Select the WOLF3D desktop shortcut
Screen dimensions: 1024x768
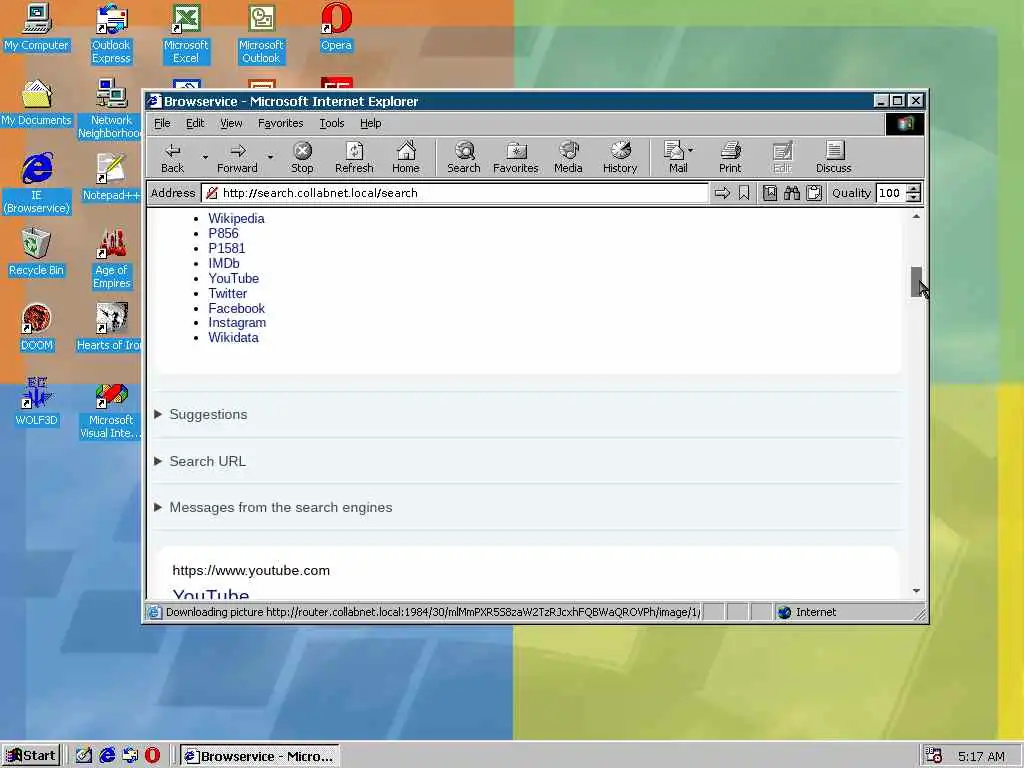click(36, 403)
